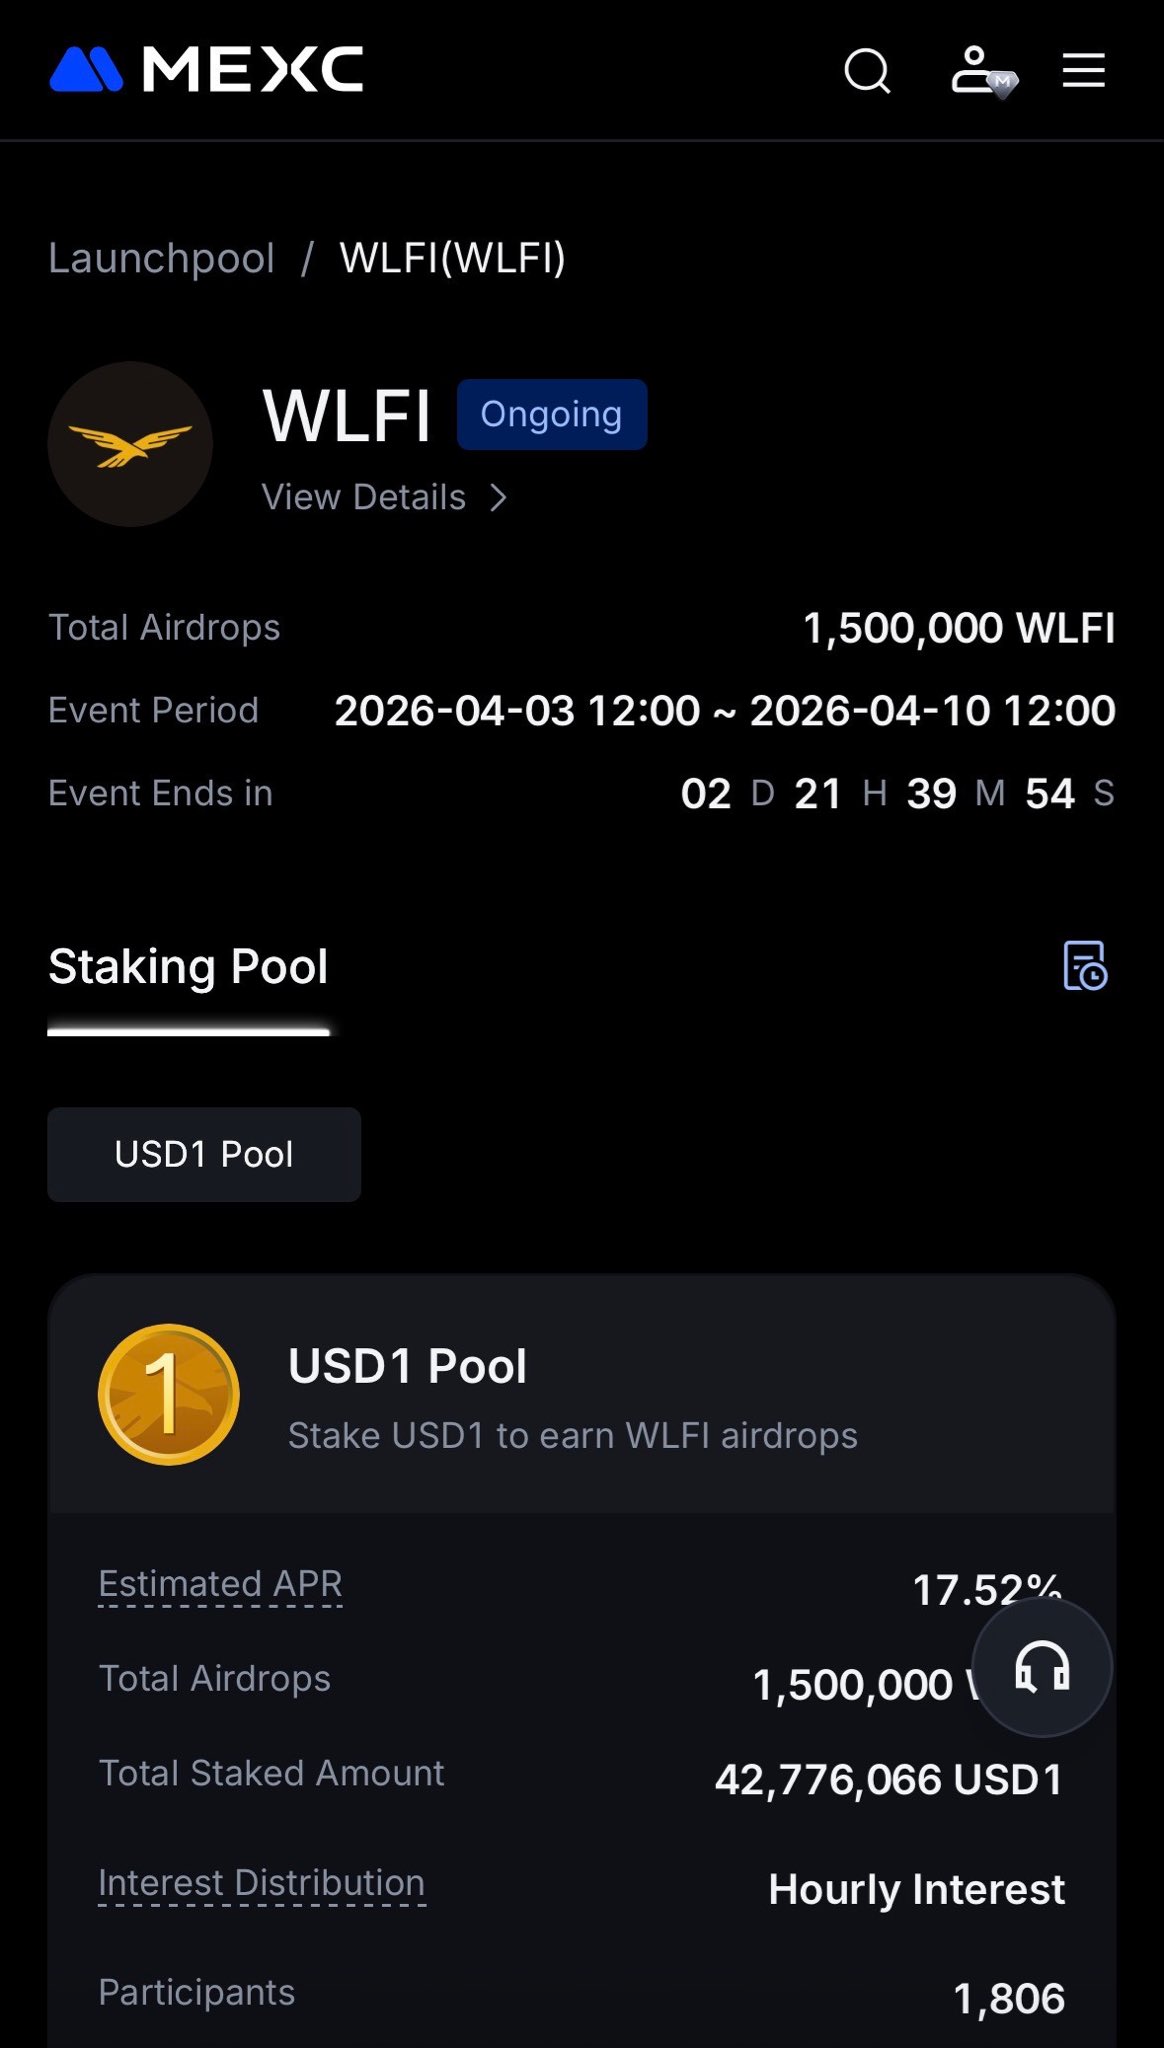
Task: Show Interest Distribution explanation tooltip
Action: [261, 1883]
